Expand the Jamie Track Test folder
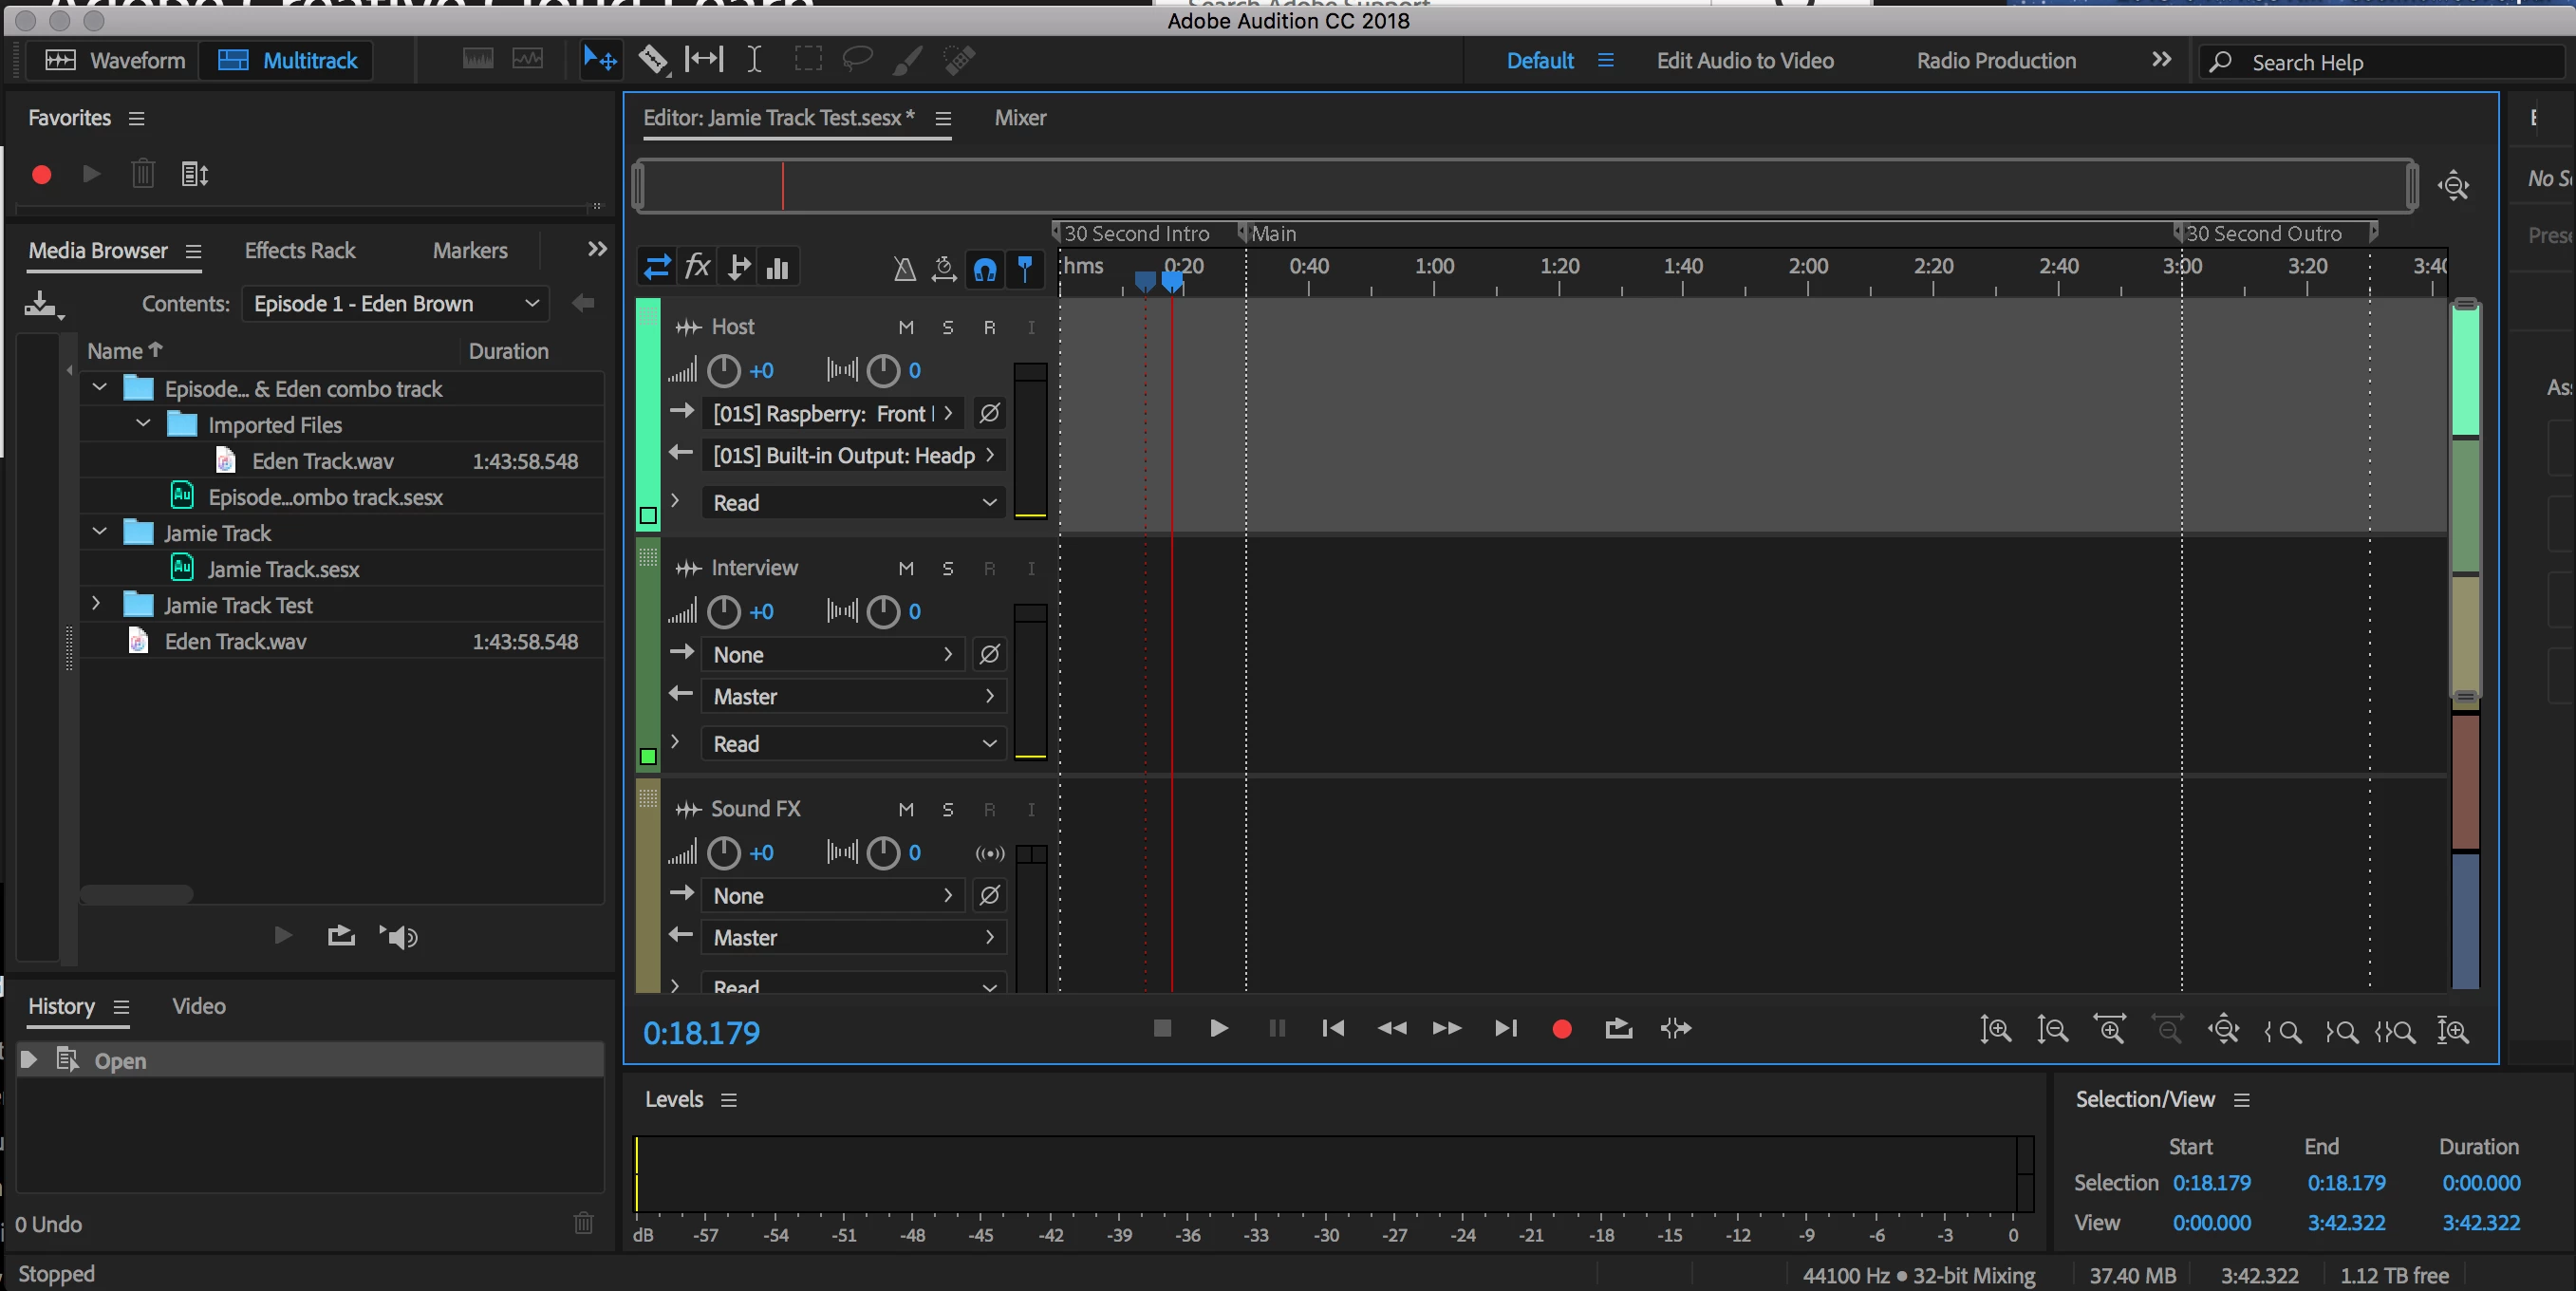2576x1291 pixels. pyautogui.click(x=96, y=604)
